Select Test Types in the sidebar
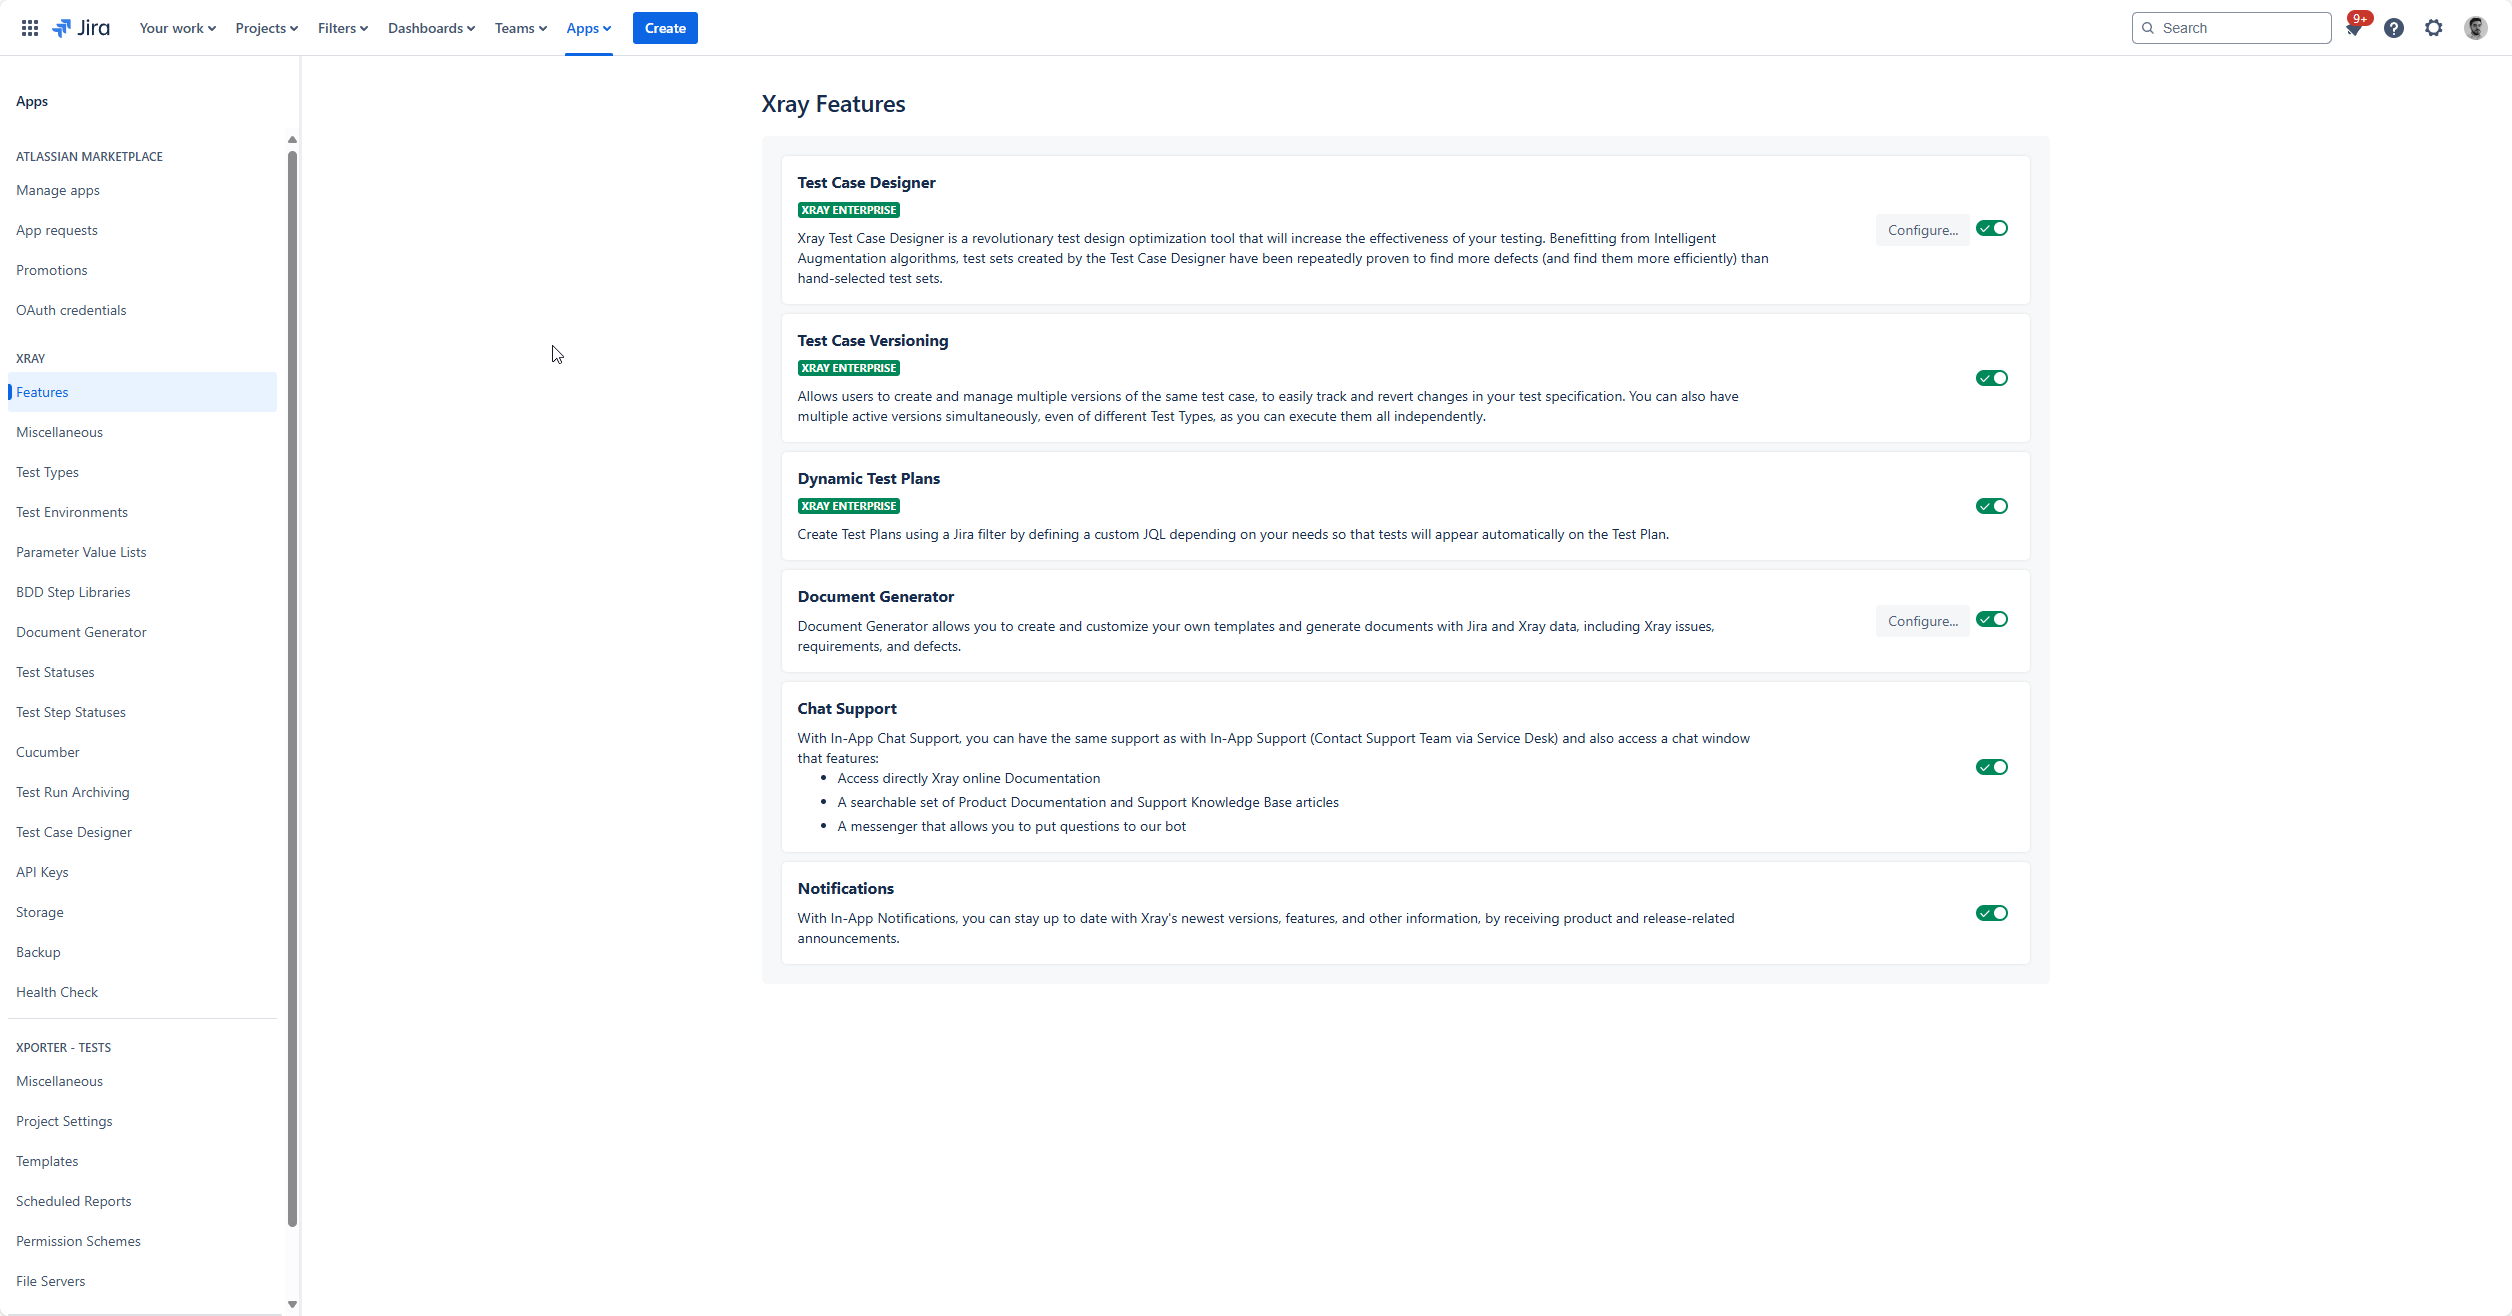This screenshot has width=2512, height=1316. [142, 472]
